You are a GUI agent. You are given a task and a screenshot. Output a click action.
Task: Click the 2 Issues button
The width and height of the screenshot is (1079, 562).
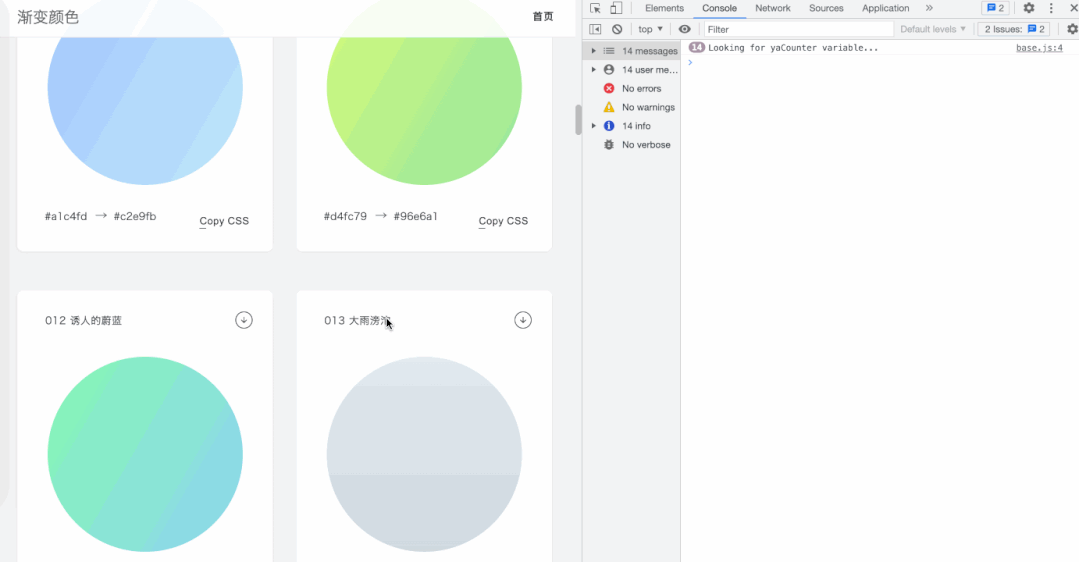coord(1014,29)
